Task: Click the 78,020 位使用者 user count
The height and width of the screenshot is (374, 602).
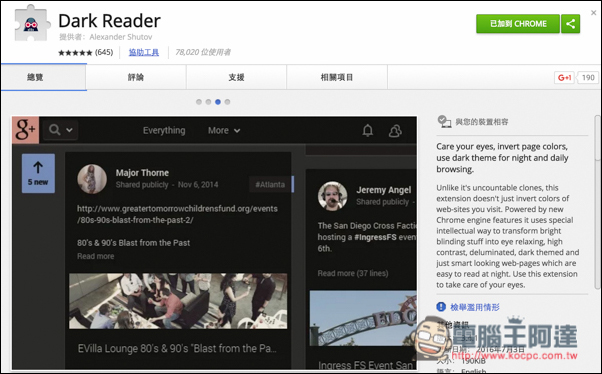Action: [203, 52]
